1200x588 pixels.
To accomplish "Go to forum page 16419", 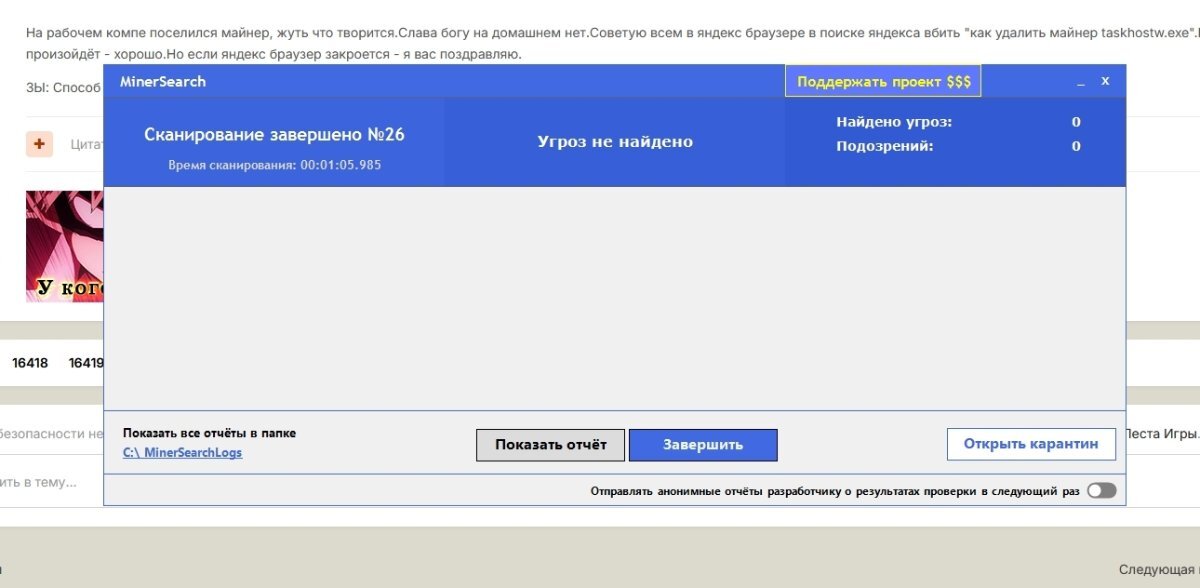I will (86, 363).
